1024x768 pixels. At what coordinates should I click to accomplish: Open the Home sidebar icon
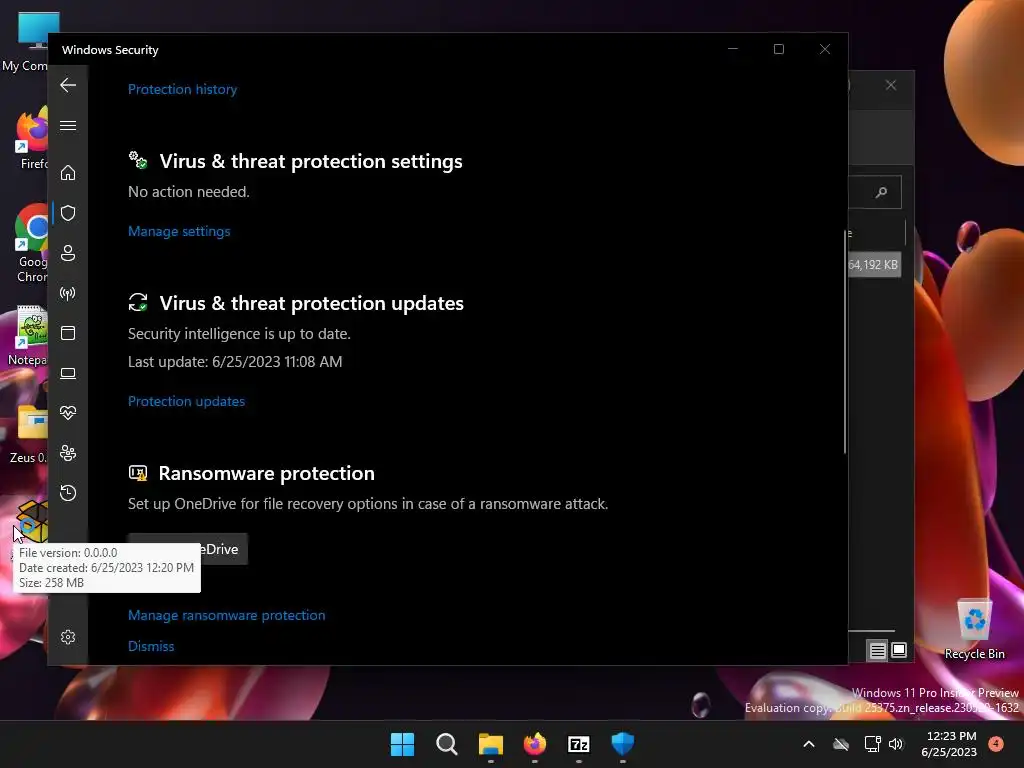tap(68, 173)
